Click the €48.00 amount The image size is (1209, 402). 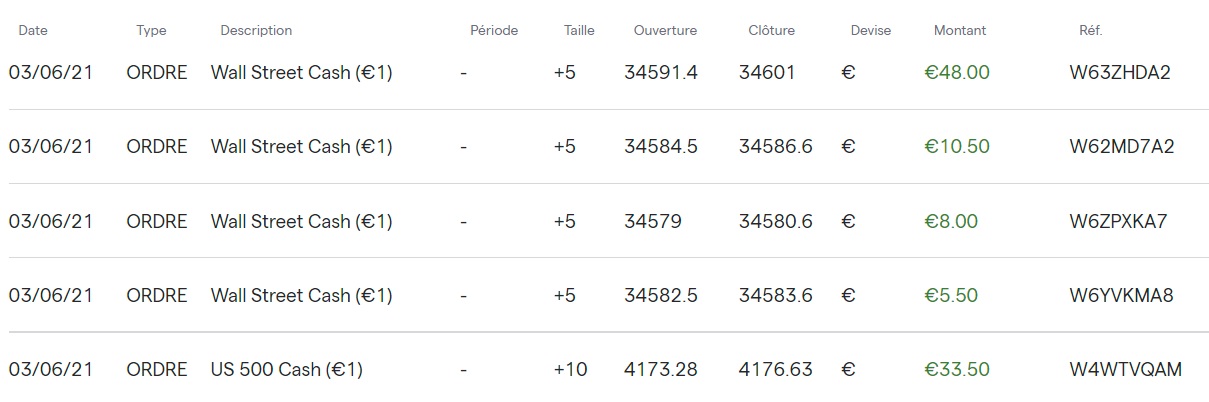(x=956, y=73)
